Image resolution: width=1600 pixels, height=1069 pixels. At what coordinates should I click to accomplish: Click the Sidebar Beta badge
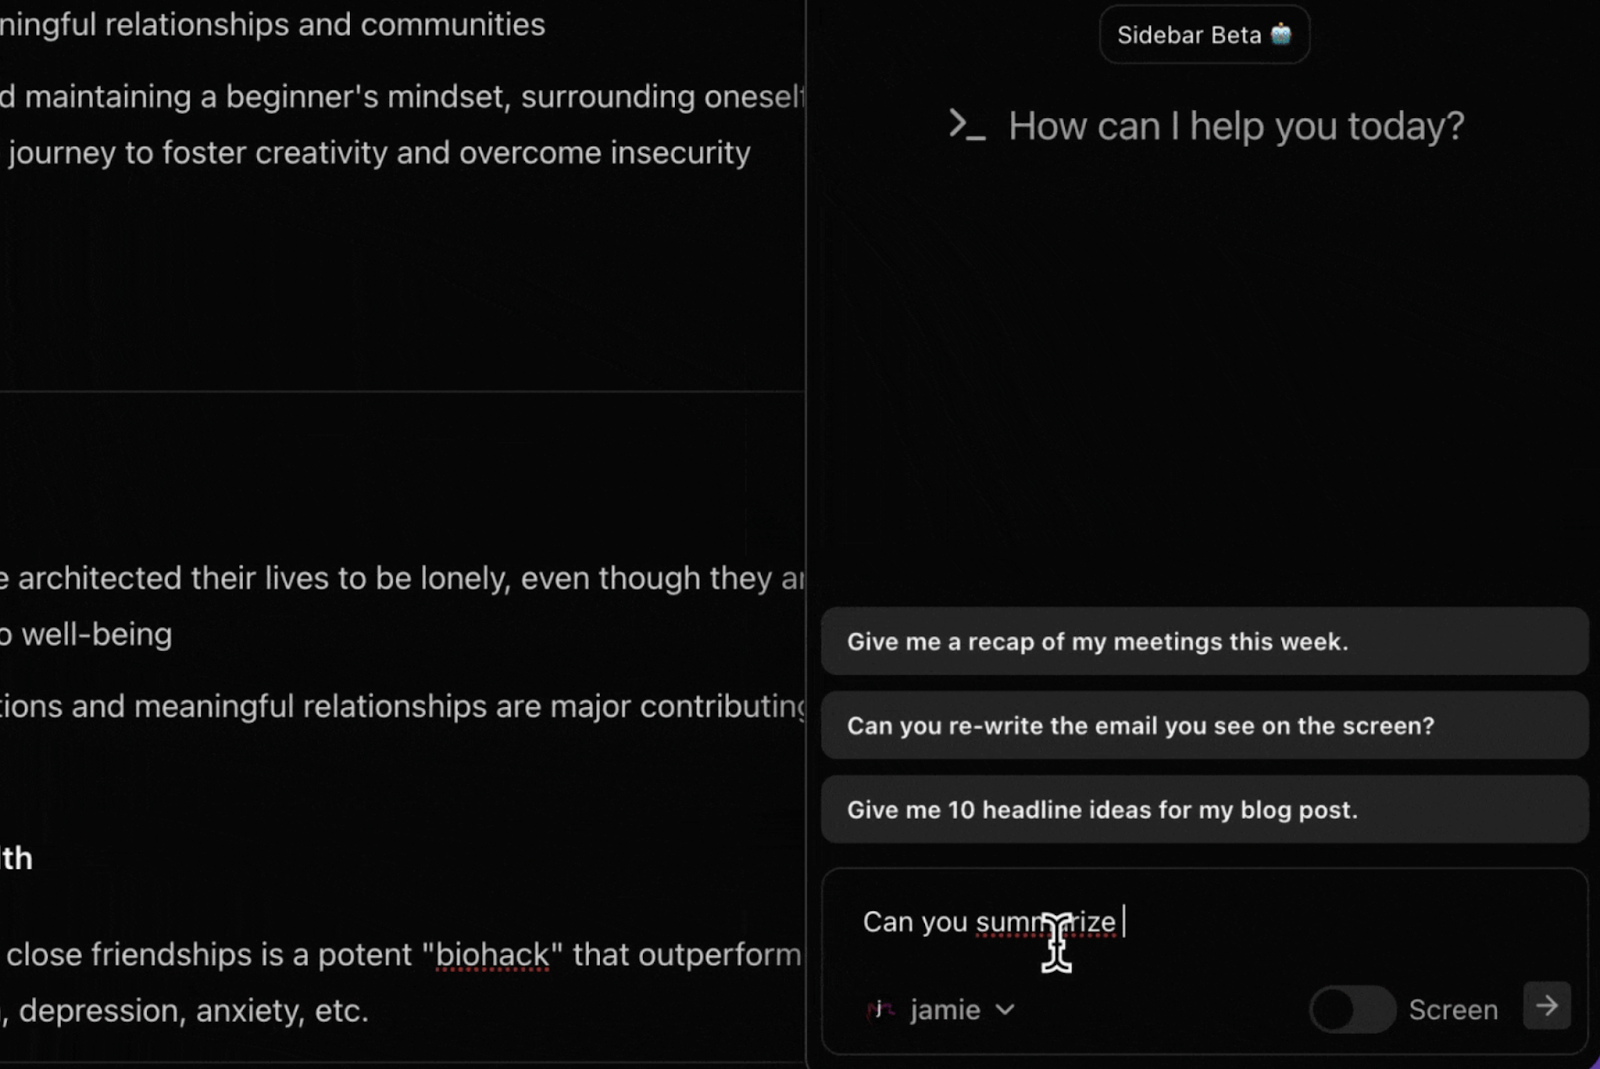(x=1204, y=35)
